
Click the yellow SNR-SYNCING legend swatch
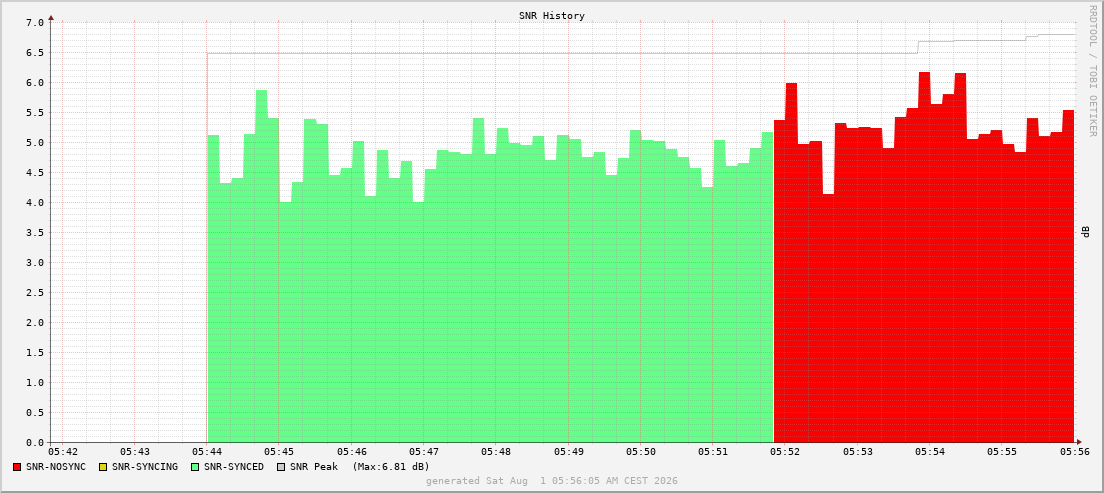[x=103, y=467]
